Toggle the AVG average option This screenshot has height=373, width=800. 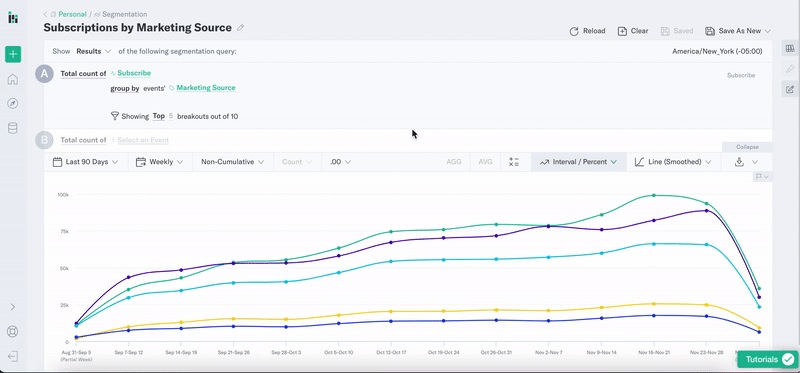[x=485, y=162]
